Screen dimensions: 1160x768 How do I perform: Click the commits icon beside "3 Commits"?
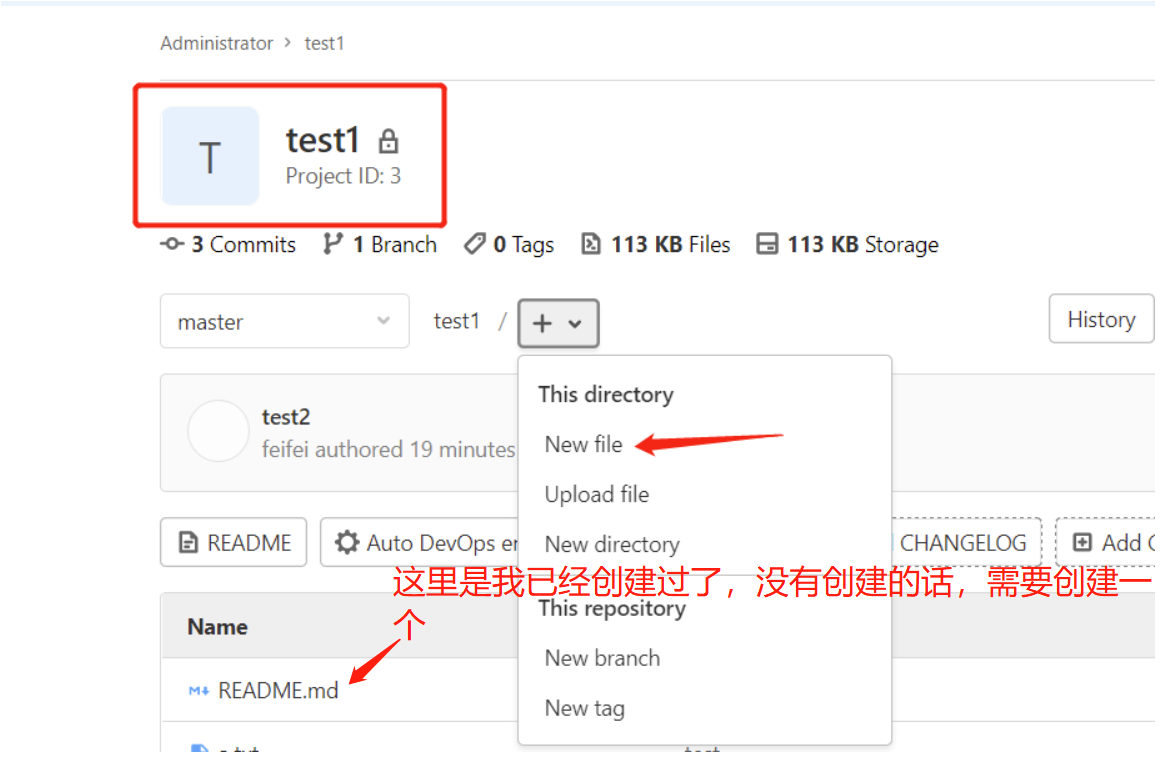coord(174,243)
